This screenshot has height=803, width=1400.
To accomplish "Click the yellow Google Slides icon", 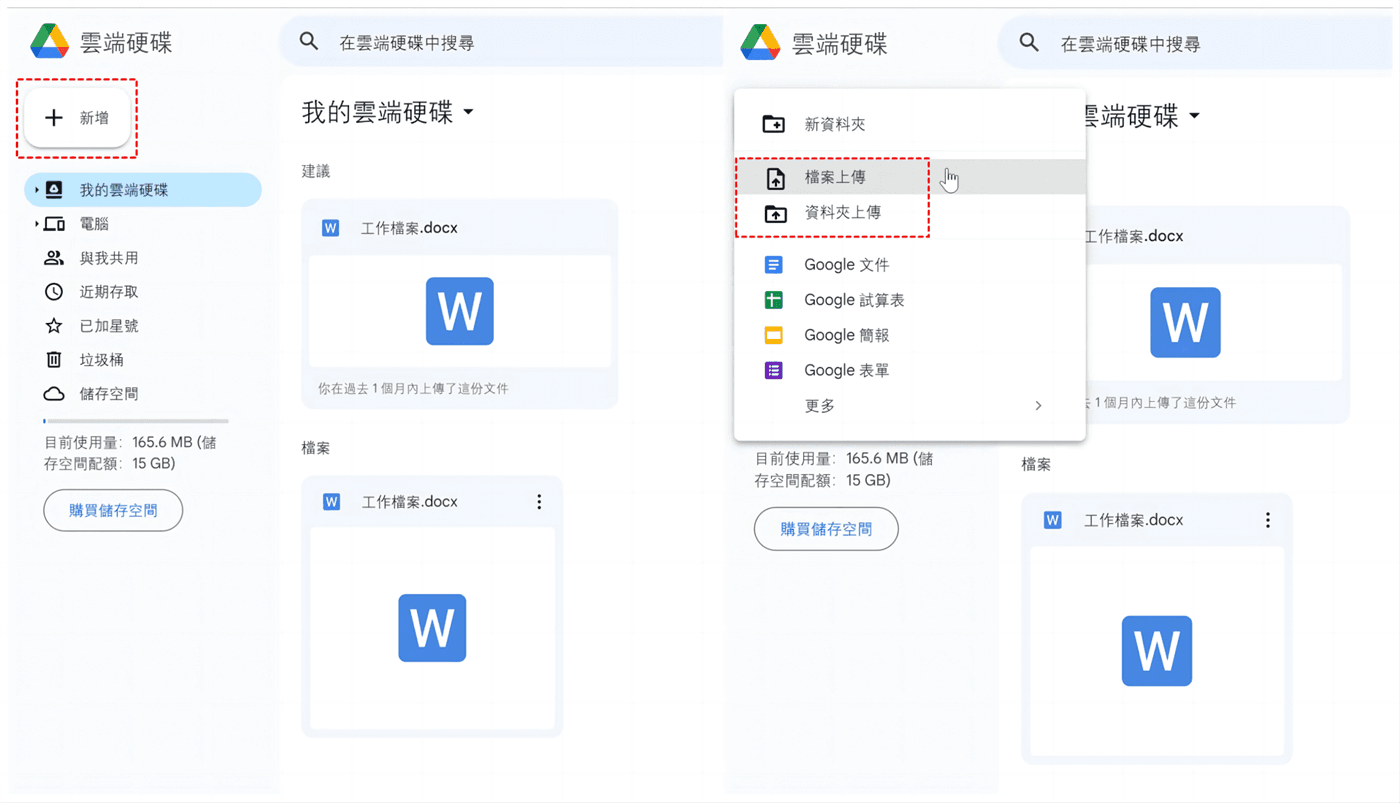I will click(x=773, y=335).
